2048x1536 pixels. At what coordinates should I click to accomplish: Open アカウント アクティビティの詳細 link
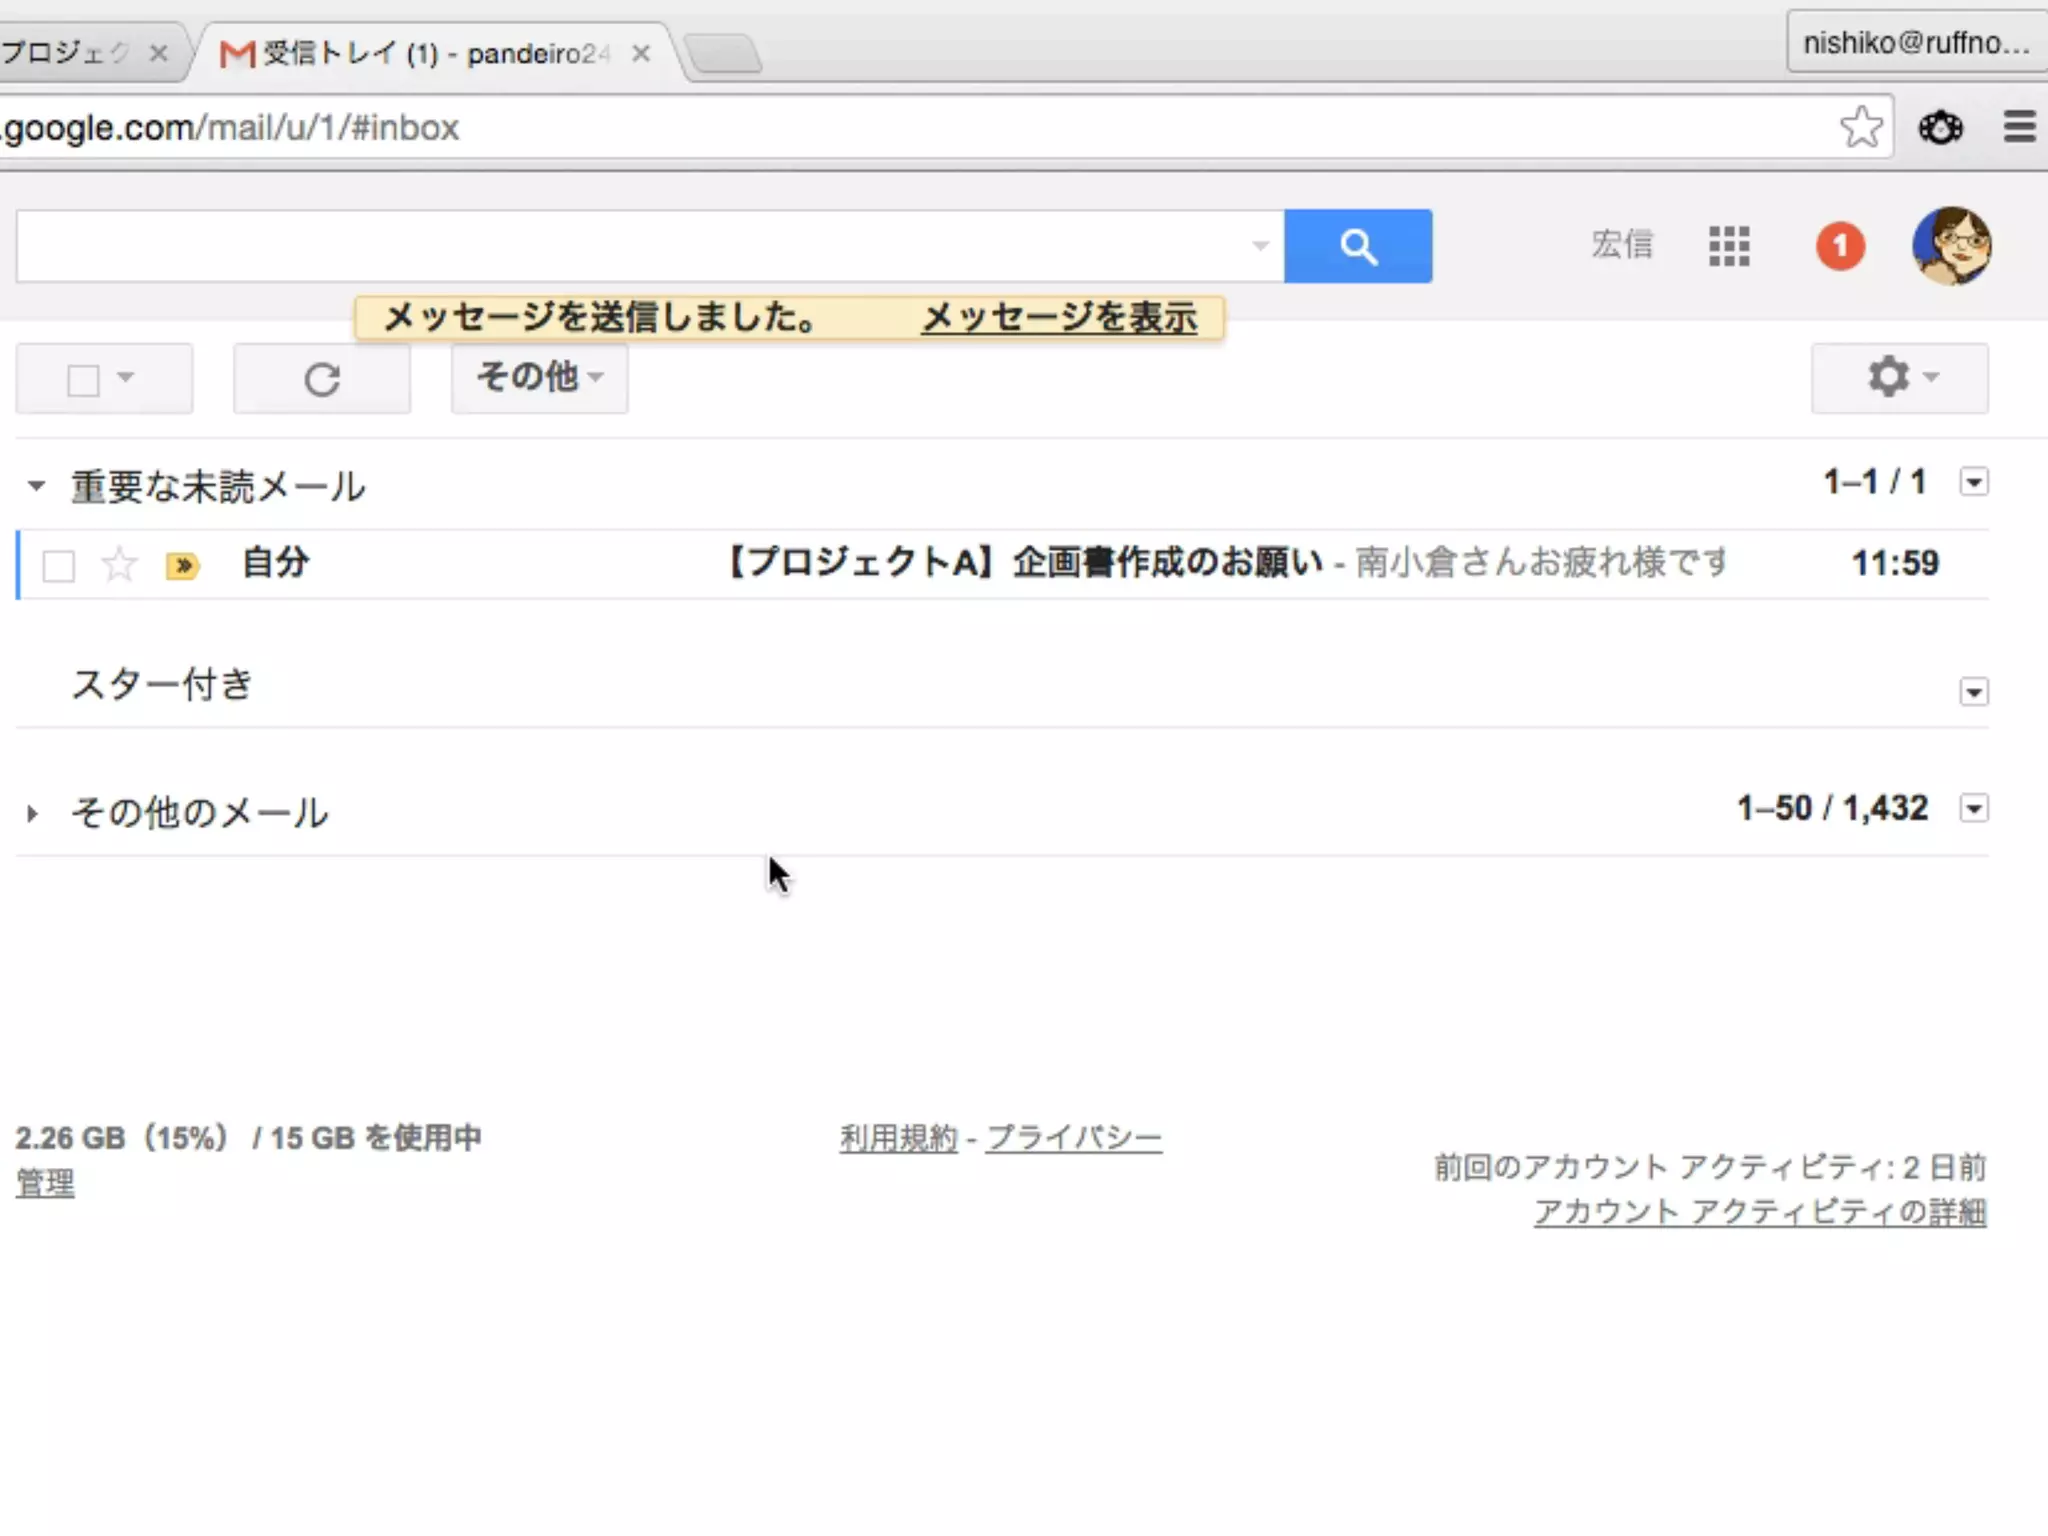click(x=1759, y=1212)
